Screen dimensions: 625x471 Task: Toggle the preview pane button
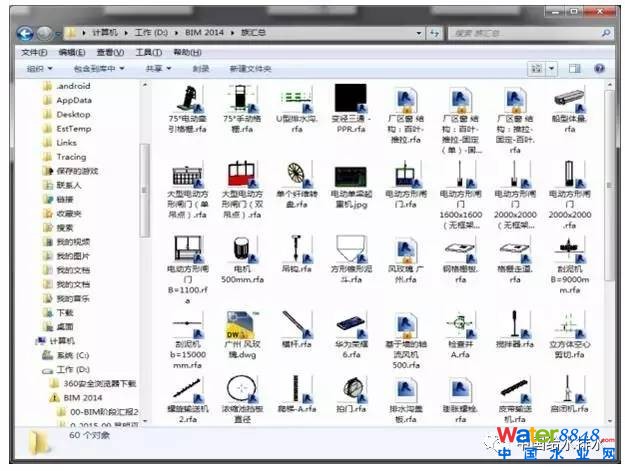click(575, 69)
